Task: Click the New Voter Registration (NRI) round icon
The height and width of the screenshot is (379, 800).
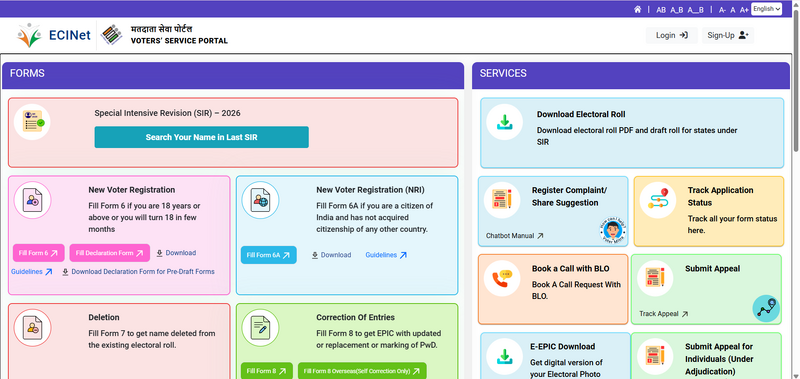Action: click(260, 200)
